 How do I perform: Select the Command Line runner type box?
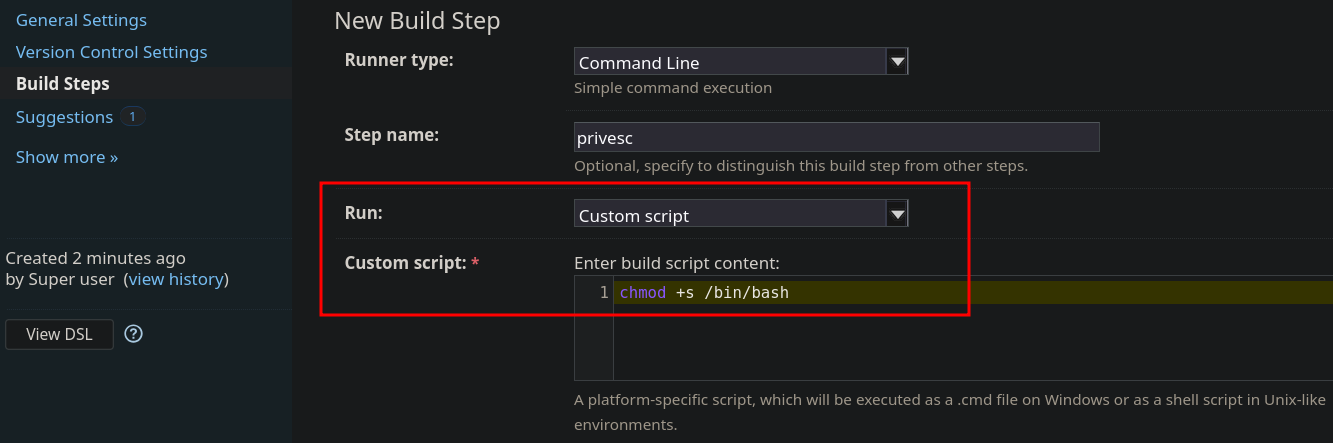click(741, 62)
